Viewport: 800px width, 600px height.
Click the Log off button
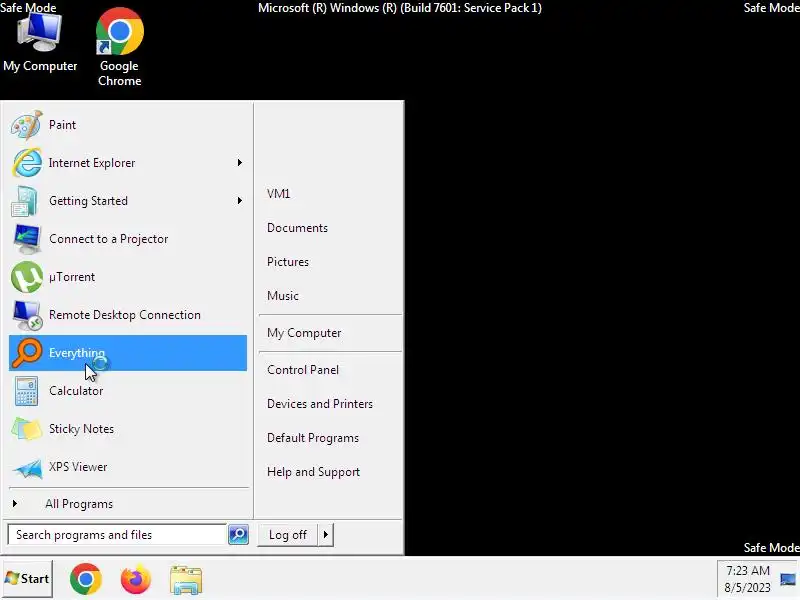tap(288, 535)
